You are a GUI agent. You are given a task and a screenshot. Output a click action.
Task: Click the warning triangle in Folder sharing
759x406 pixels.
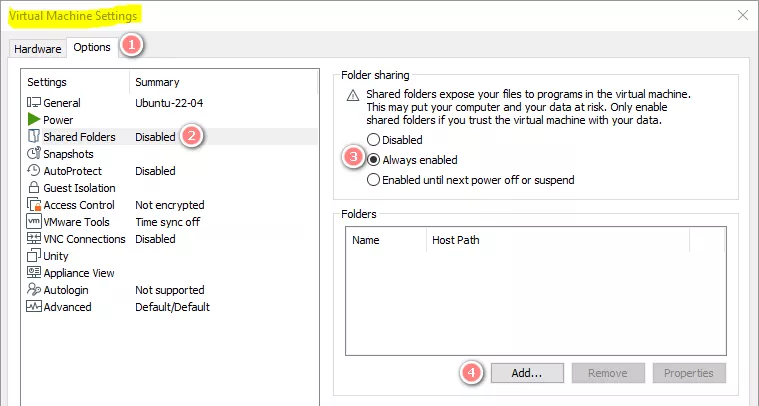click(353, 95)
